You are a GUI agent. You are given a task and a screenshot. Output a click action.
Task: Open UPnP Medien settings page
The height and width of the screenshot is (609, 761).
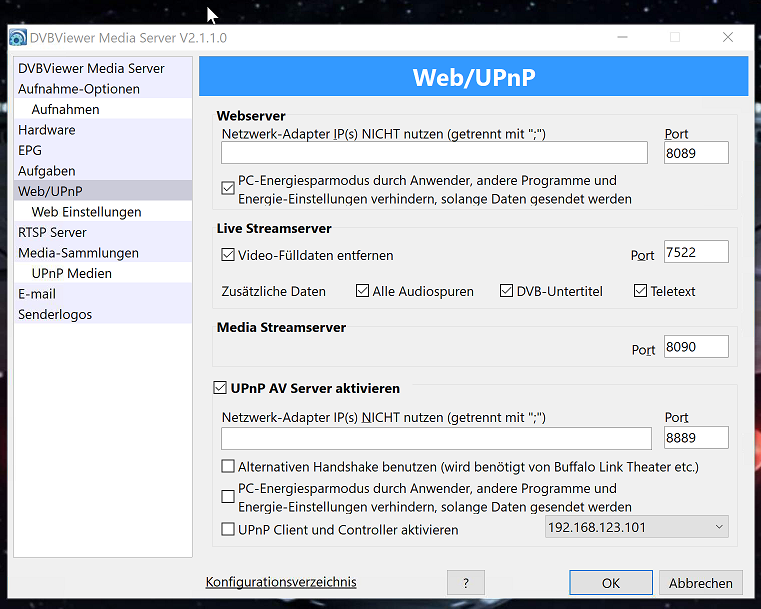tap(103, 273)
